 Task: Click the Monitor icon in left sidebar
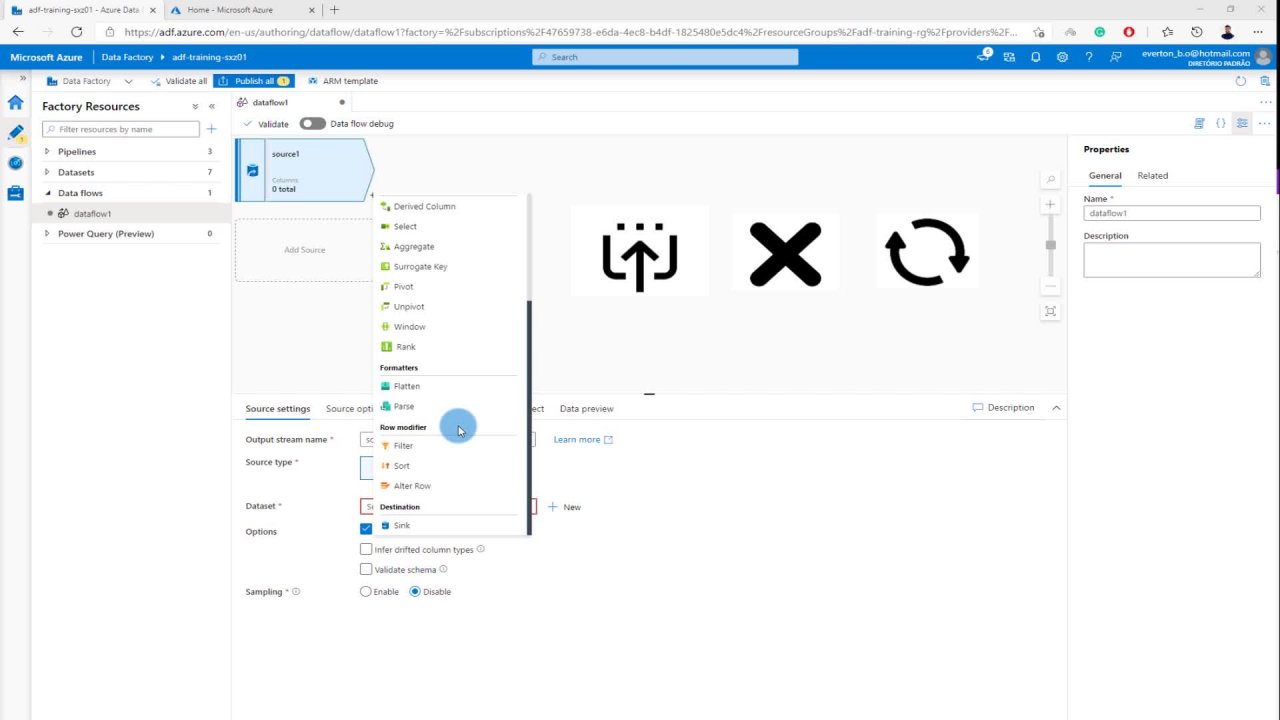pos(15,163)
